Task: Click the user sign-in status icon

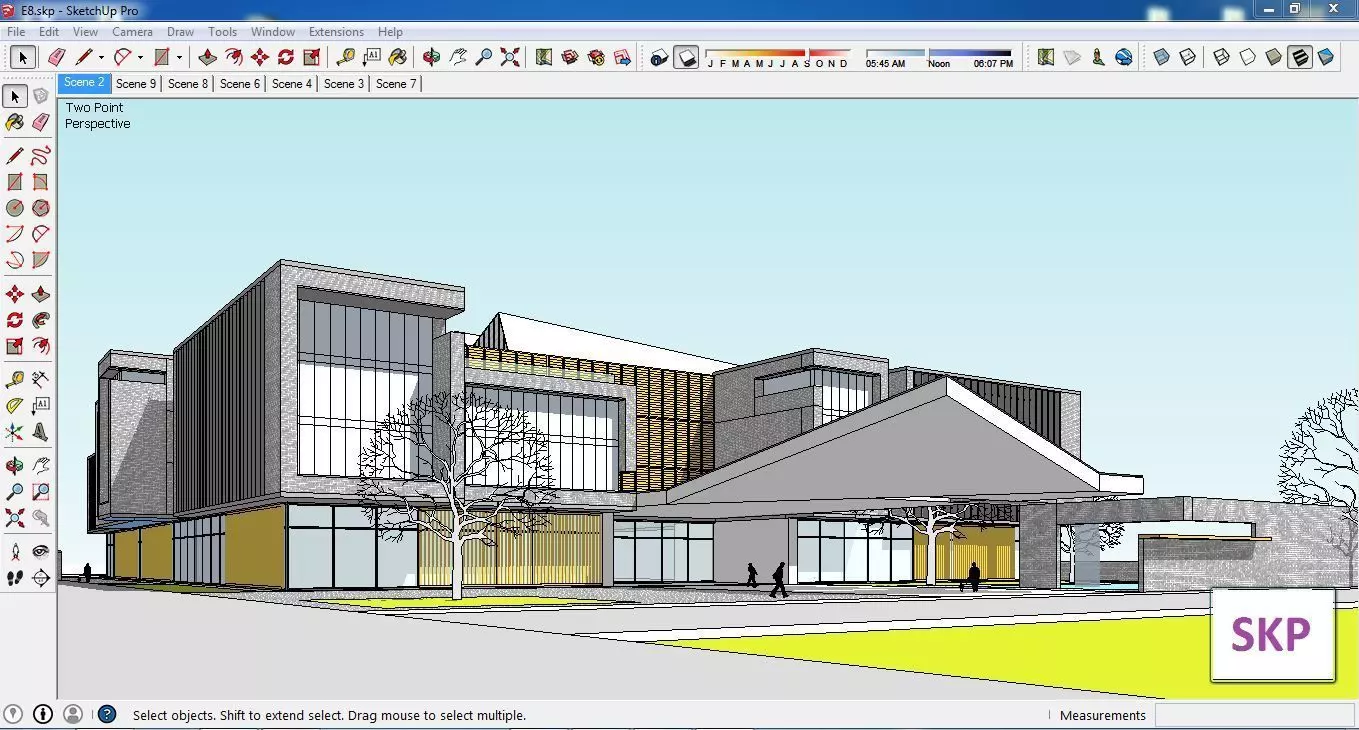Action: tap(73, 714)
